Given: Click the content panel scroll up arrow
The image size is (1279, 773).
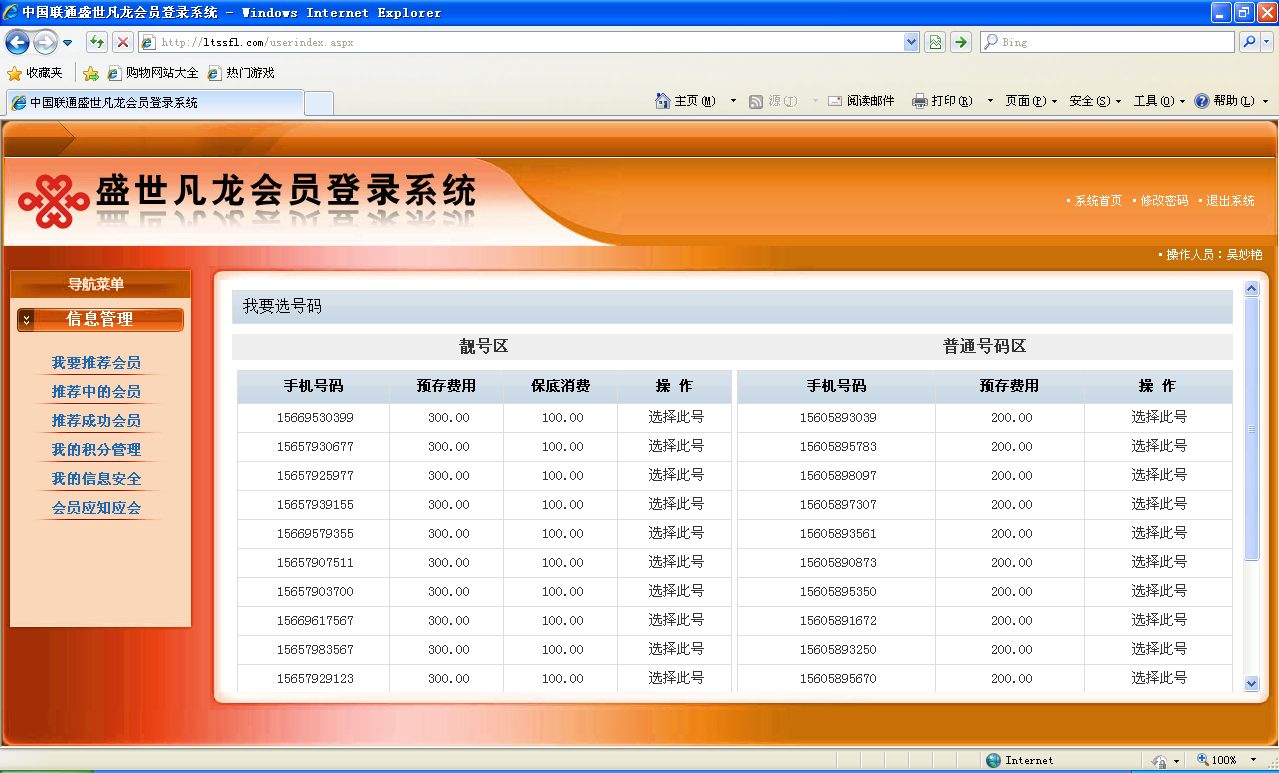Looking at the screenshot, I should pos(1251,288).
